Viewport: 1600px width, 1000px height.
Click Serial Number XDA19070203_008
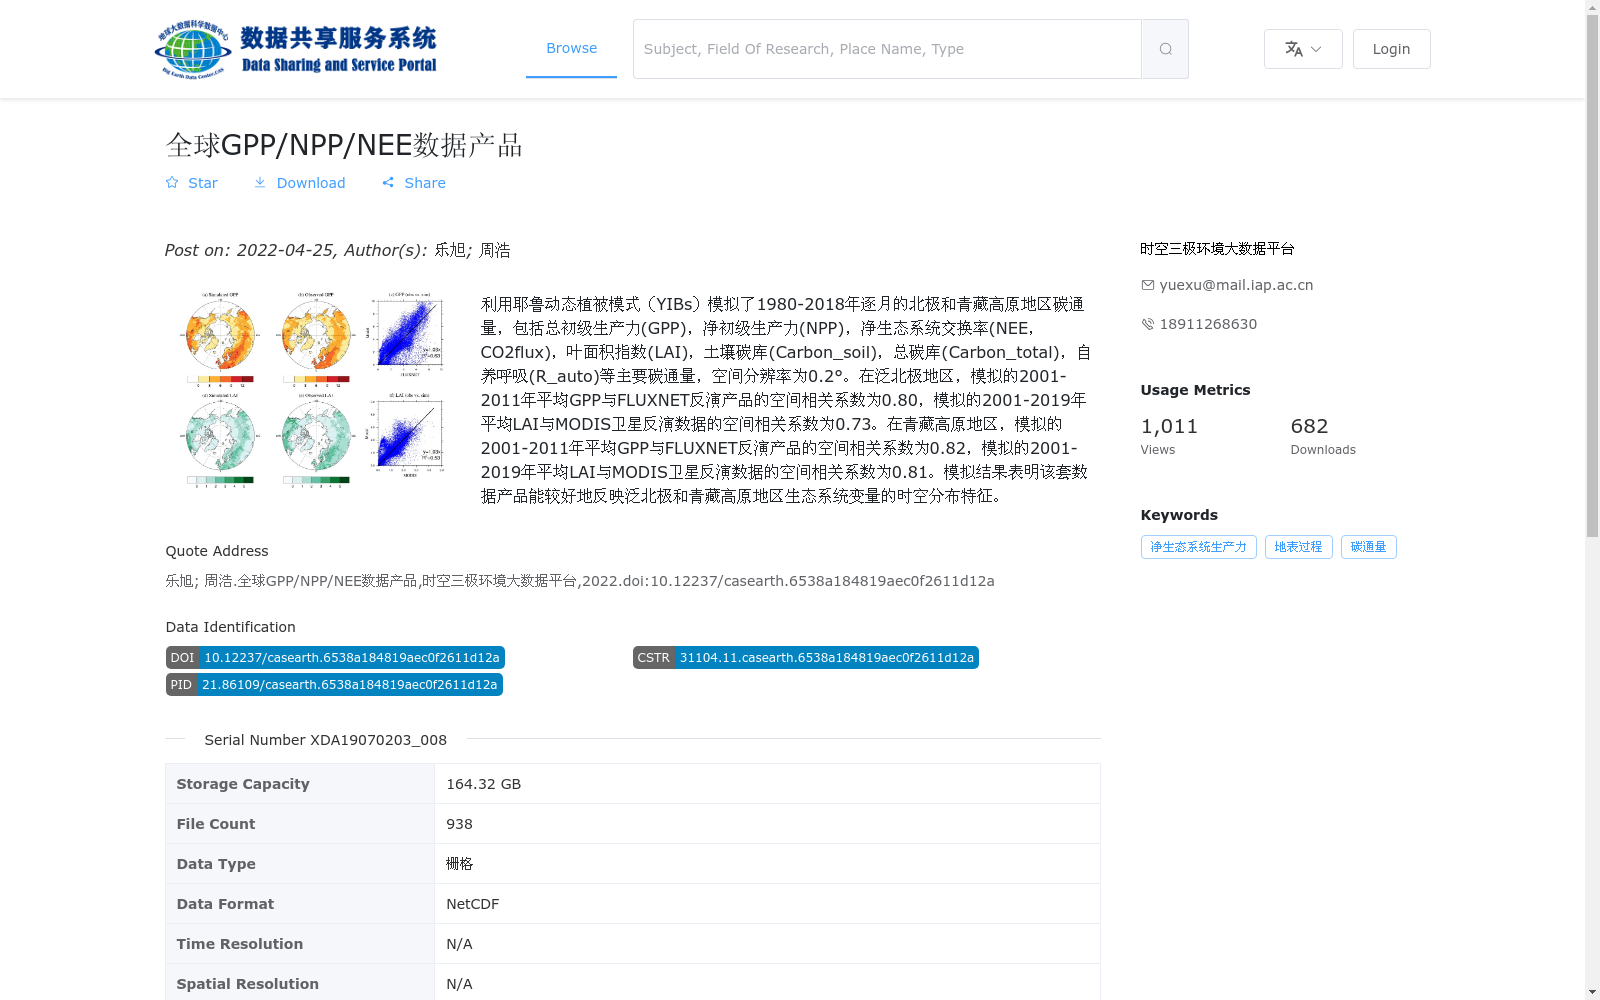click(325, 740)
